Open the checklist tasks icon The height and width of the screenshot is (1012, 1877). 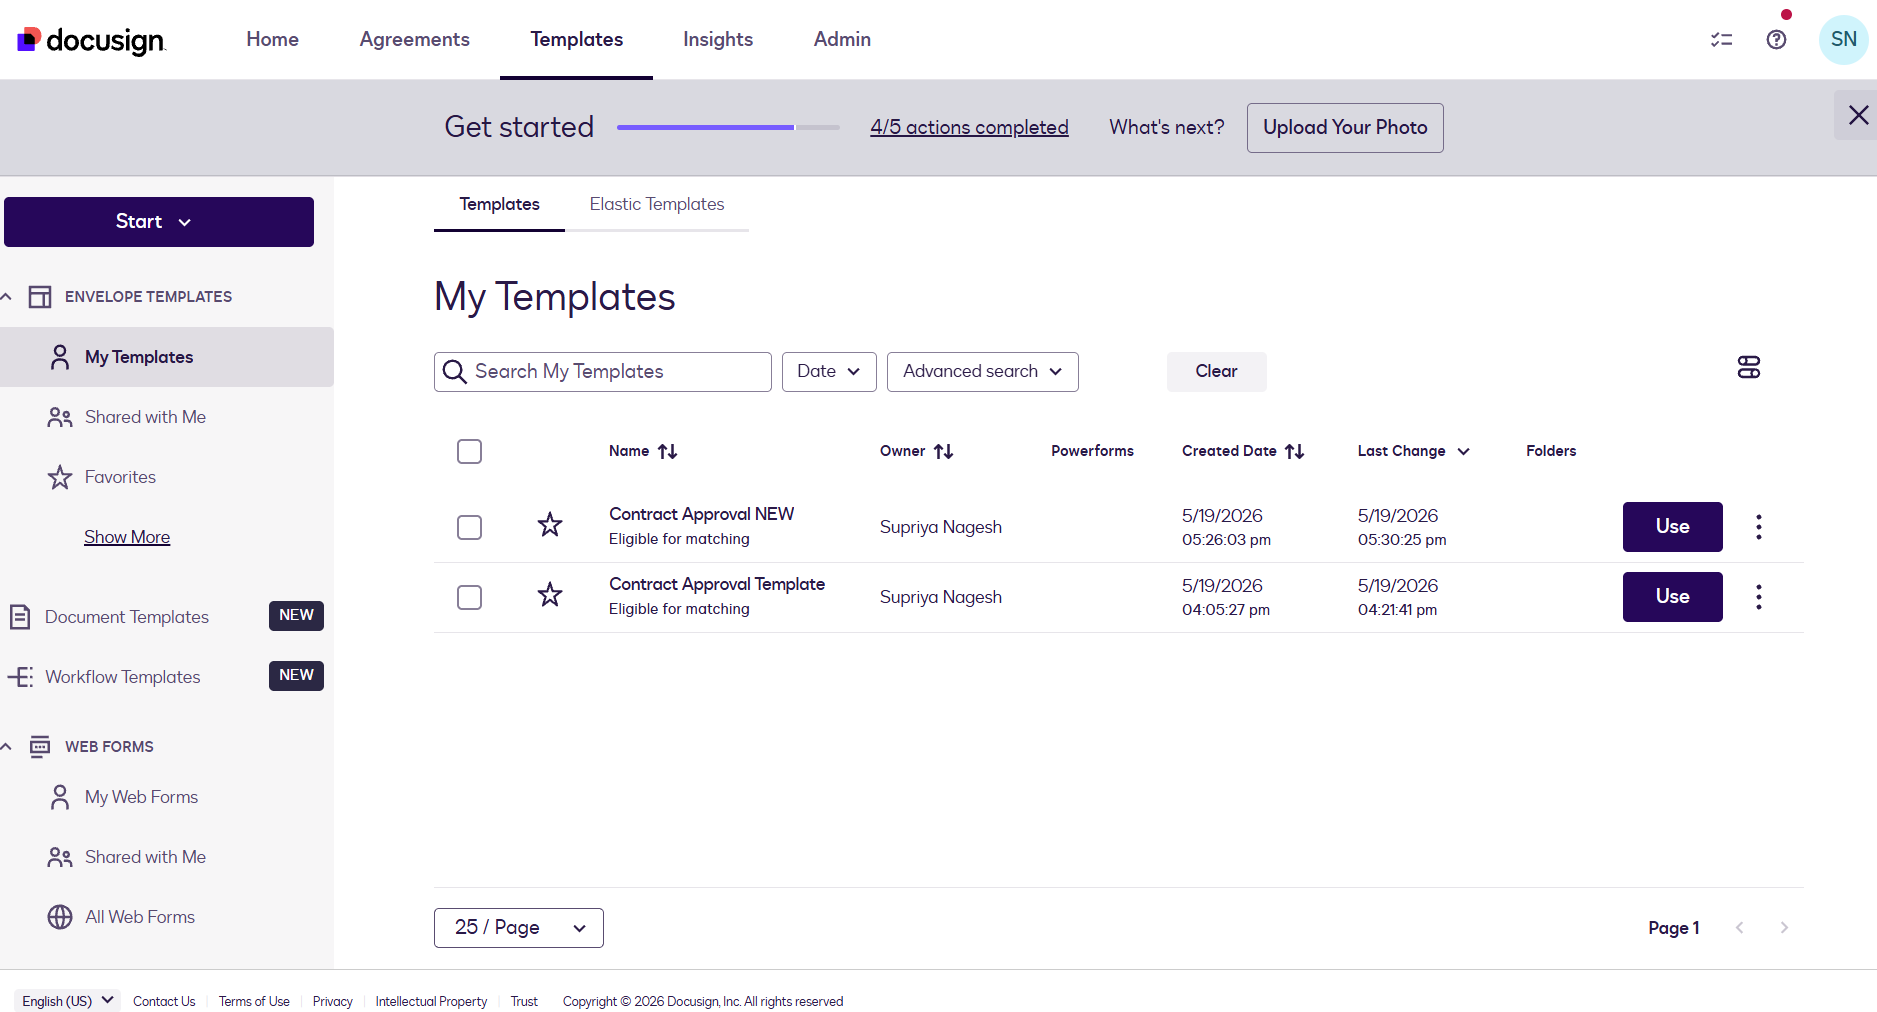click(1721, 40)
